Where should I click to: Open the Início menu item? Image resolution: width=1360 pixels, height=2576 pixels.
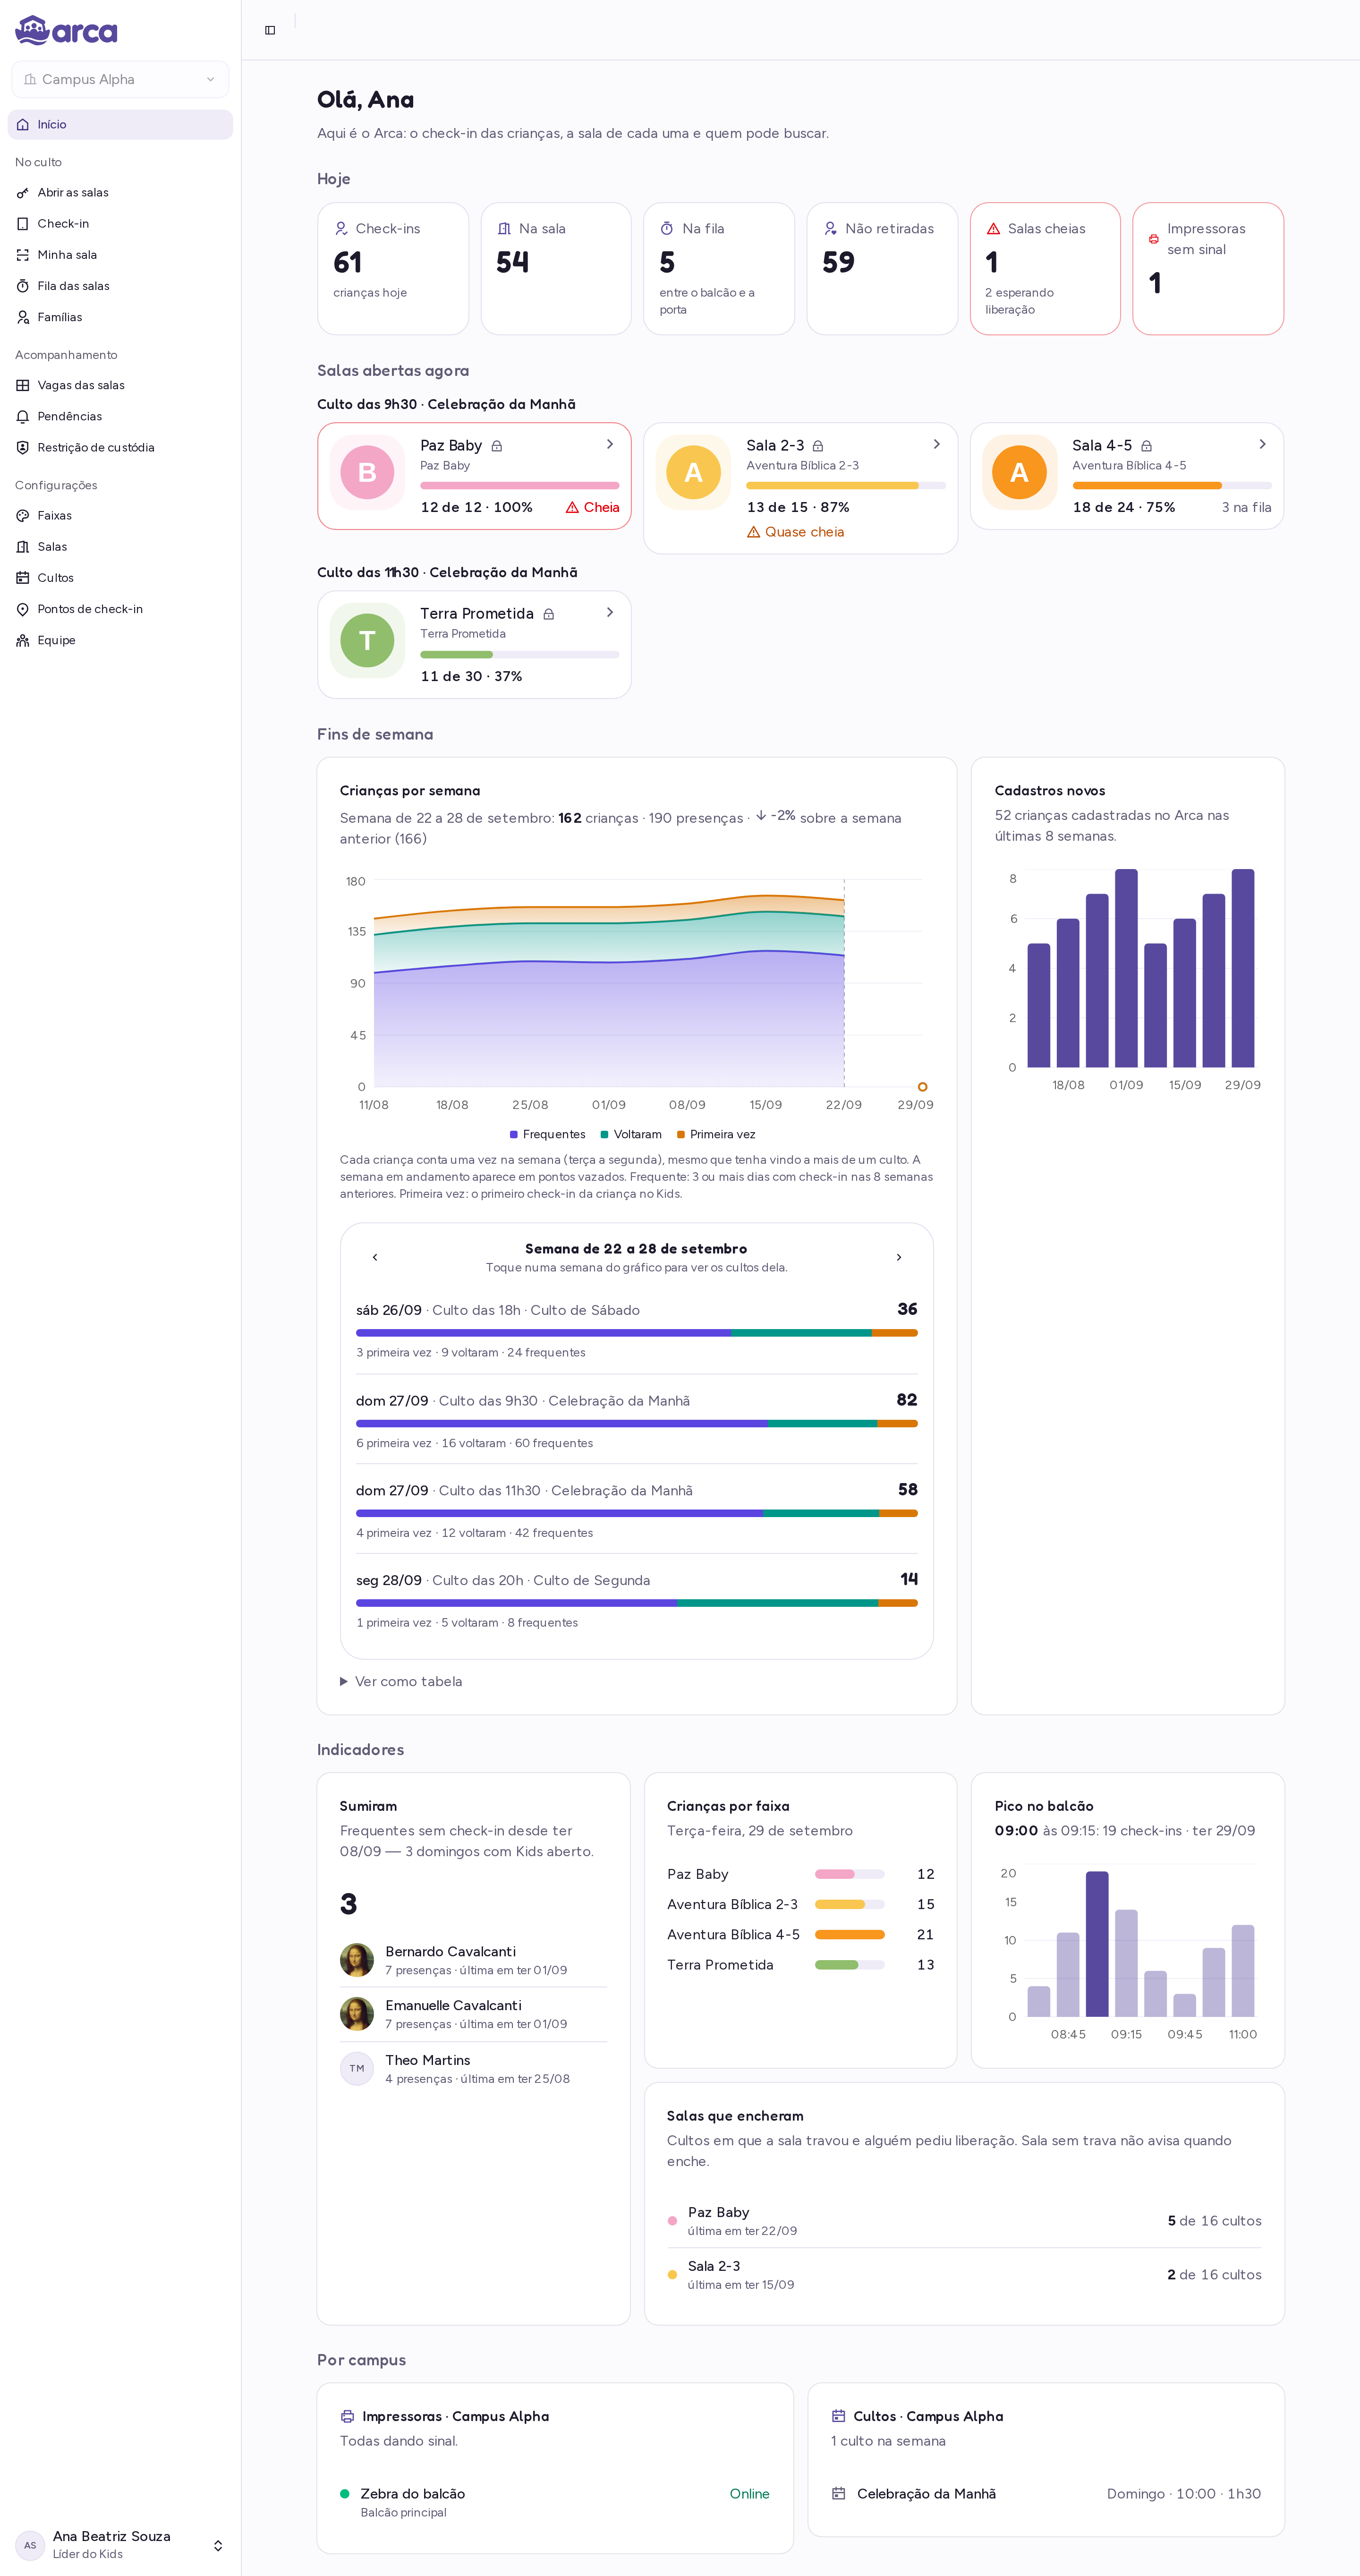coord(120,125)
